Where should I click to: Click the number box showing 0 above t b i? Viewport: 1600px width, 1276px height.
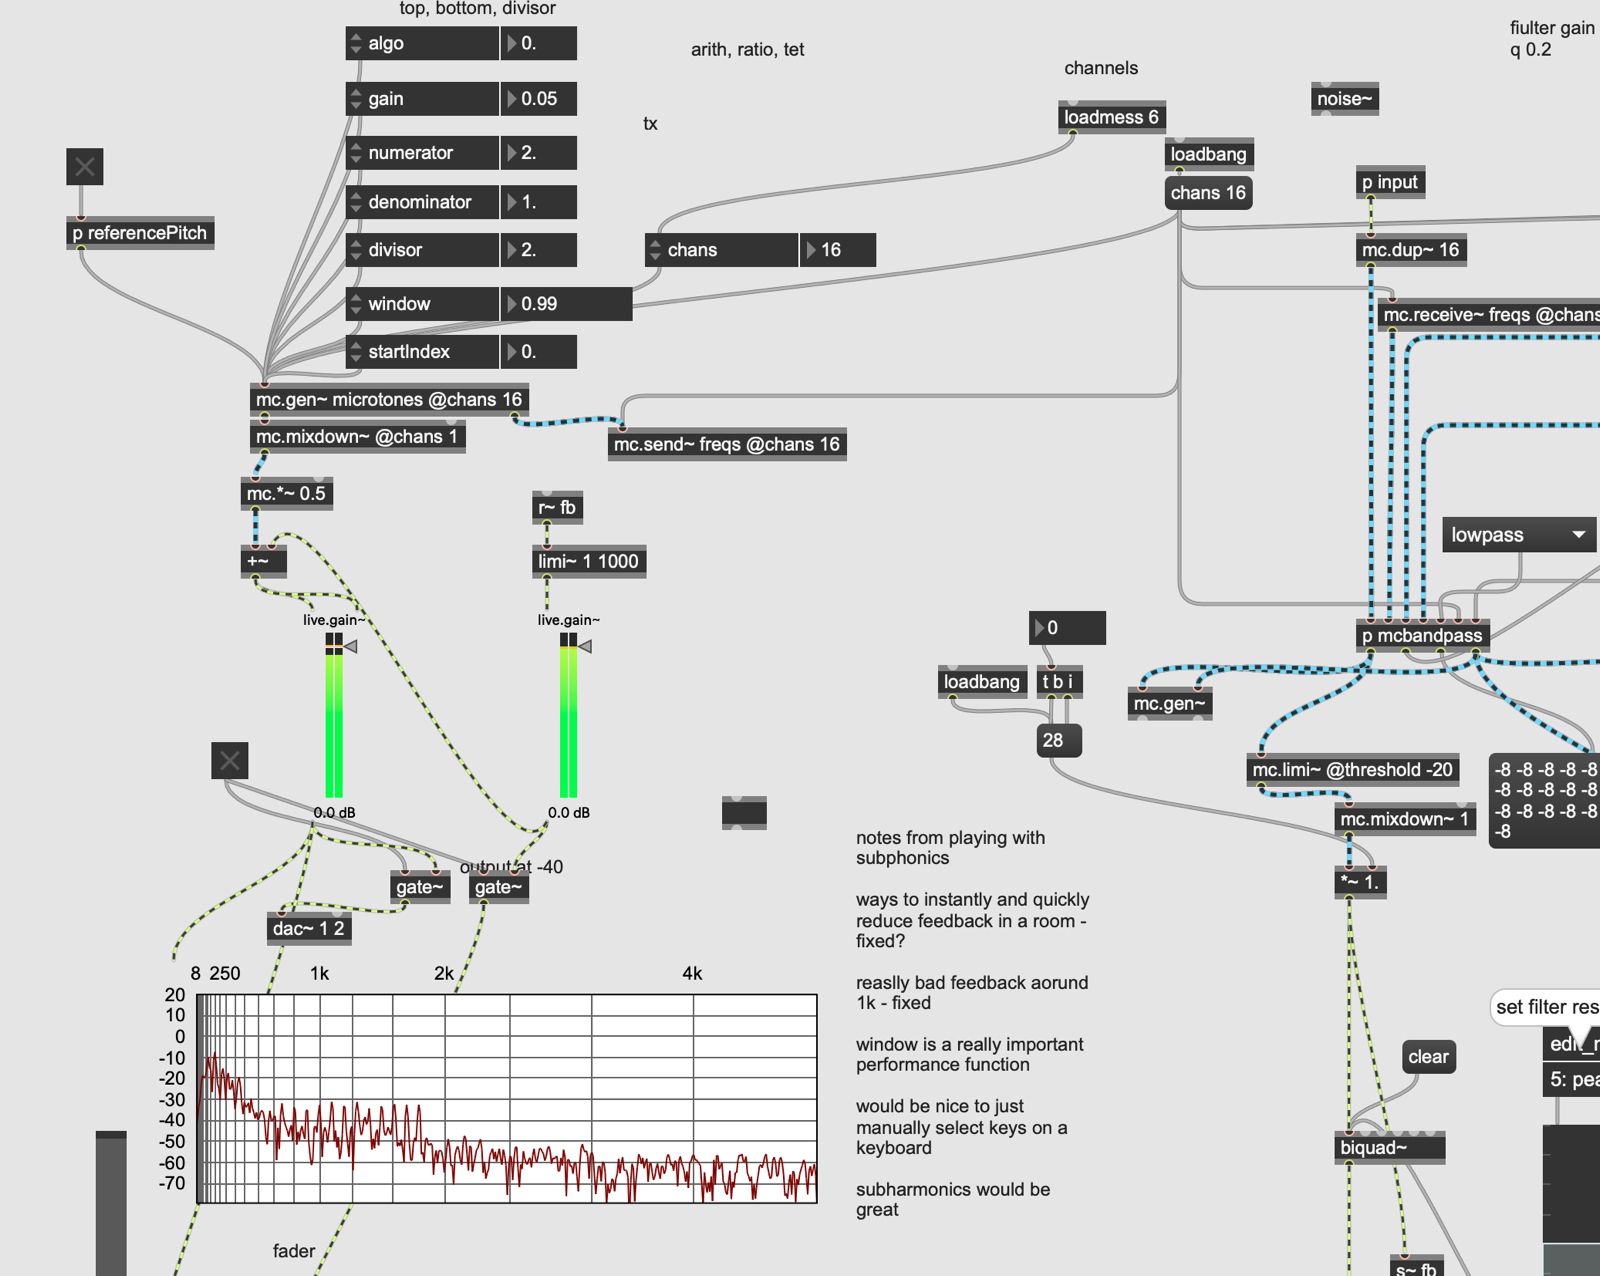click(x=1068, y=628)
